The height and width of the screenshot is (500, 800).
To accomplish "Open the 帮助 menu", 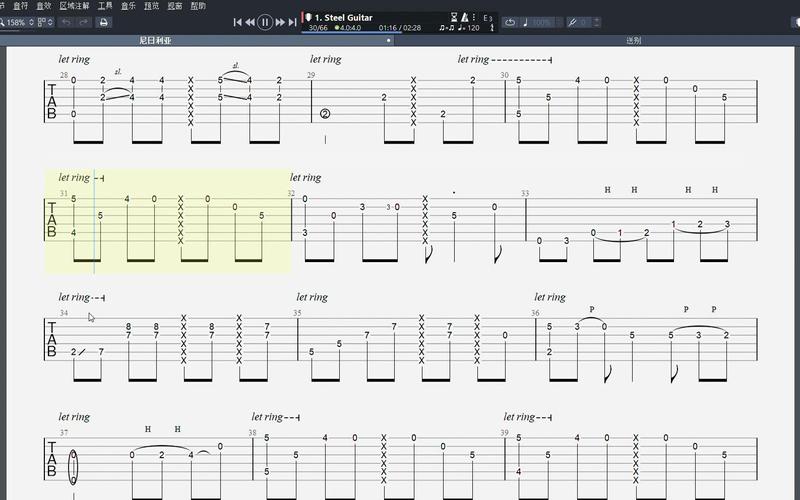I will point(198,6).
